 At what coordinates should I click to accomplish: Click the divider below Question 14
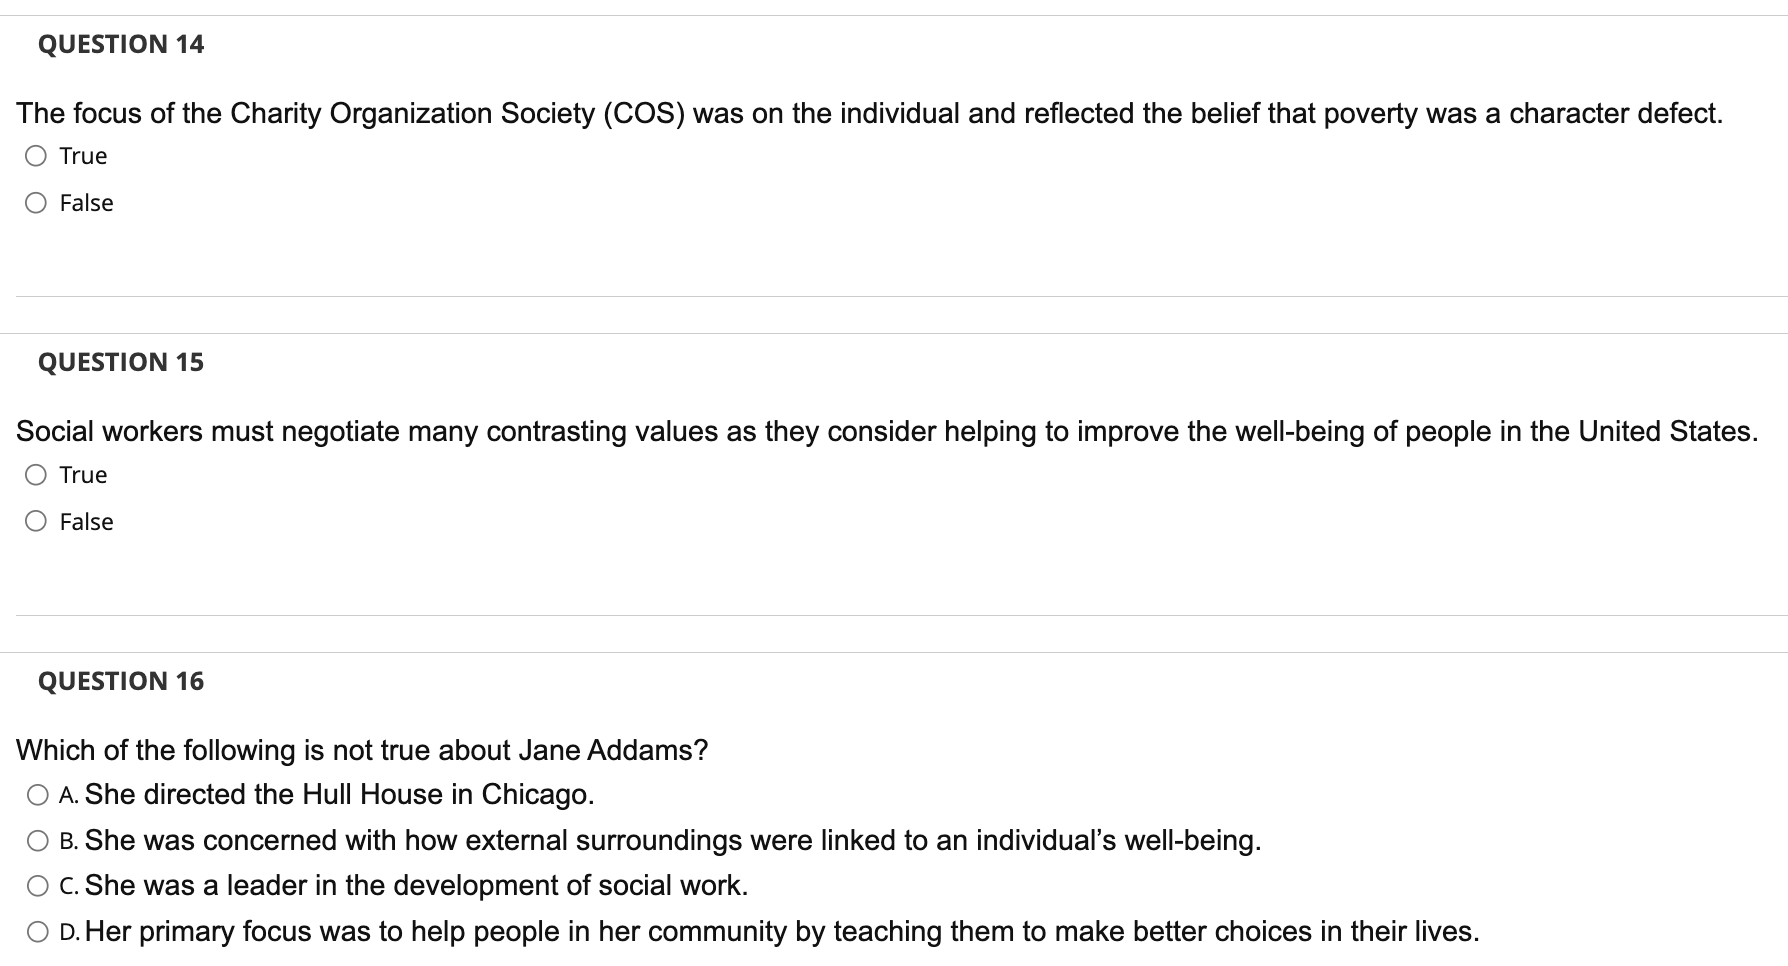click(894, 296)
